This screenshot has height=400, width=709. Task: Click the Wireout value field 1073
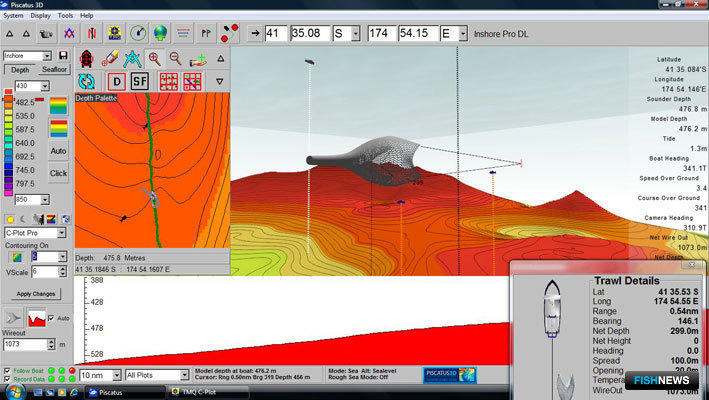pos(25,344)
